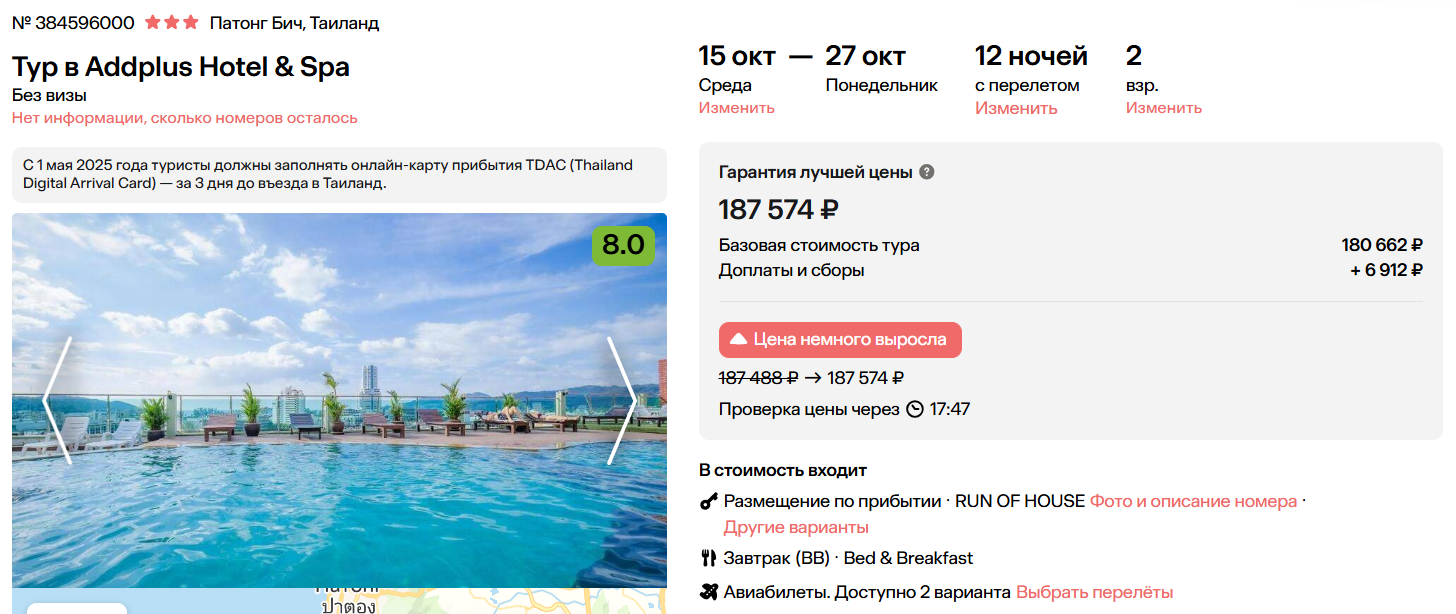Show previous hotel photo with left arrow
The image size is (1456, 614).
pos(57,400)
